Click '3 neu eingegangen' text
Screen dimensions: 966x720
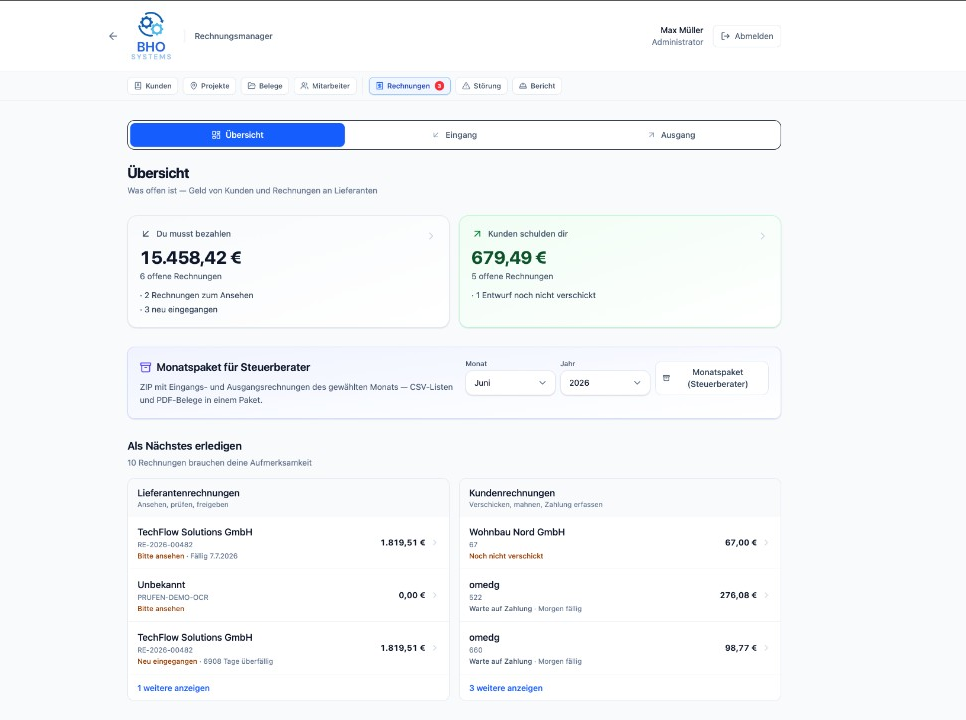(x=181, y=310)
